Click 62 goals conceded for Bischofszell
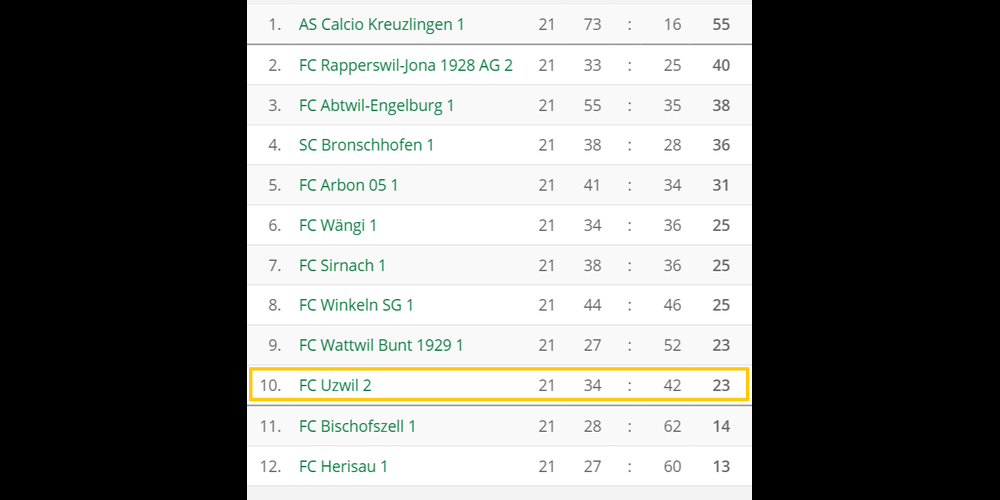The image size is (1000, 500). [x=672, y=426]
